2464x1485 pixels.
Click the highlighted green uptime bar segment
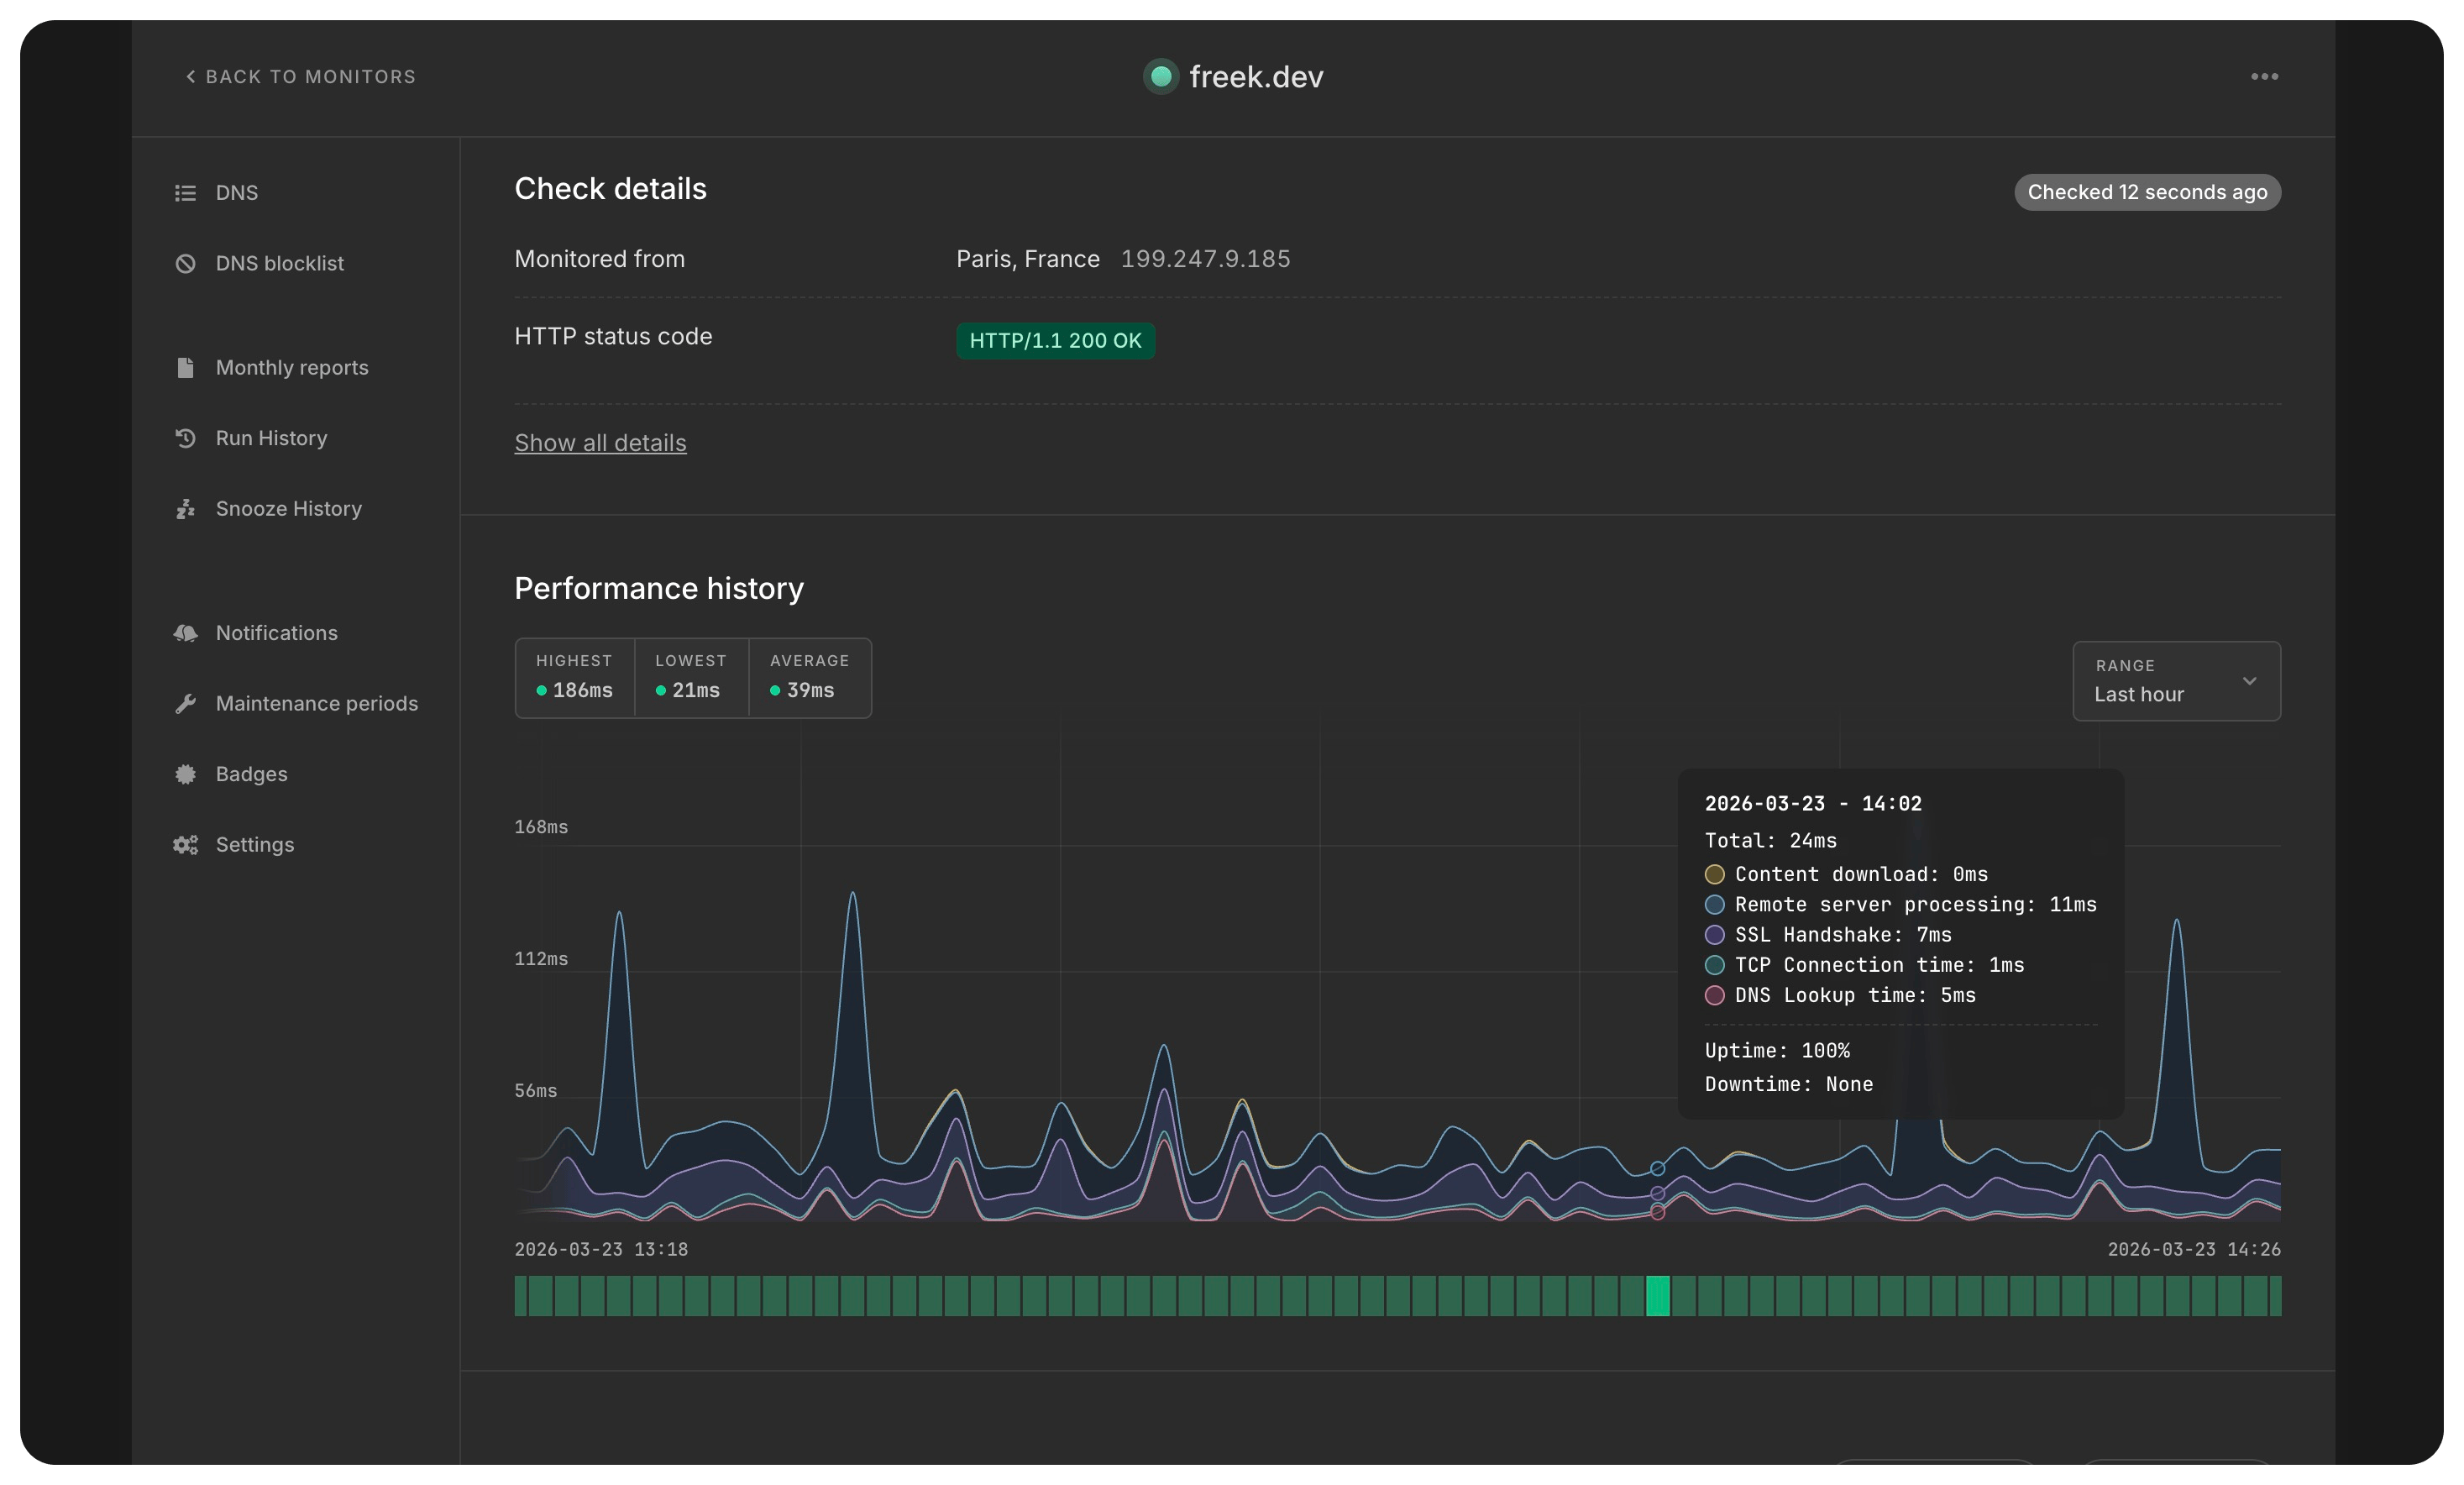pos(1657,1296)
